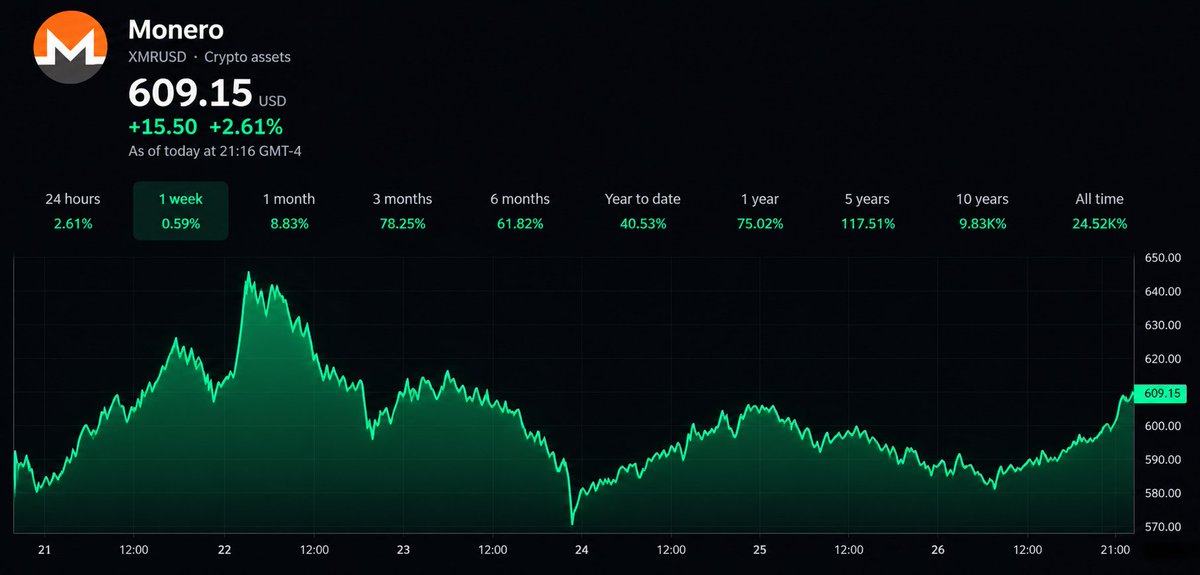Click date label 26 on time axis
Screen dimensions: 1200x575
(938, 550)
